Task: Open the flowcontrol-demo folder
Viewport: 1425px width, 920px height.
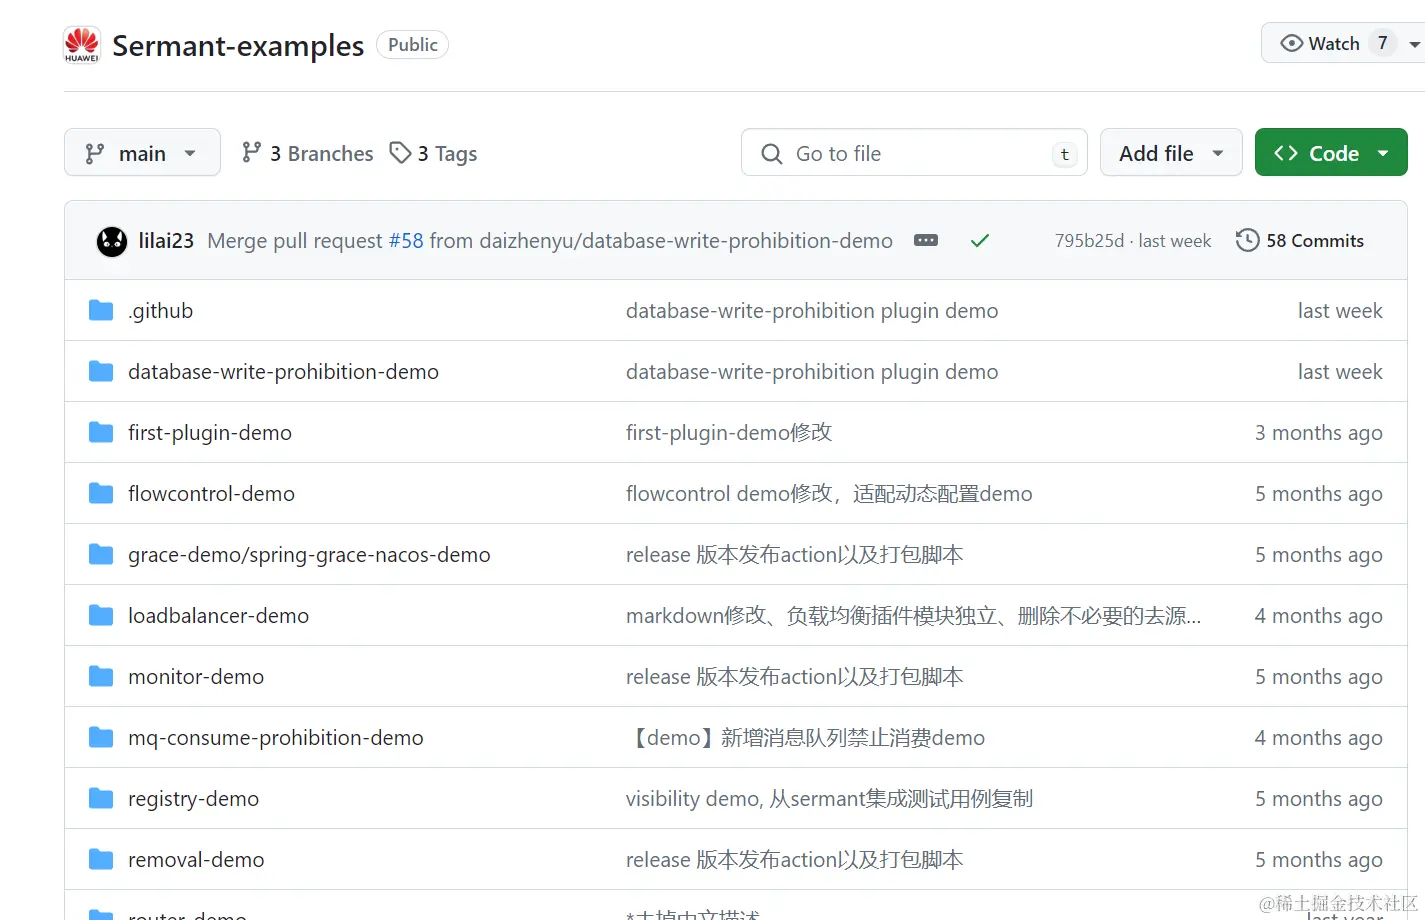Action: [211, 494]
